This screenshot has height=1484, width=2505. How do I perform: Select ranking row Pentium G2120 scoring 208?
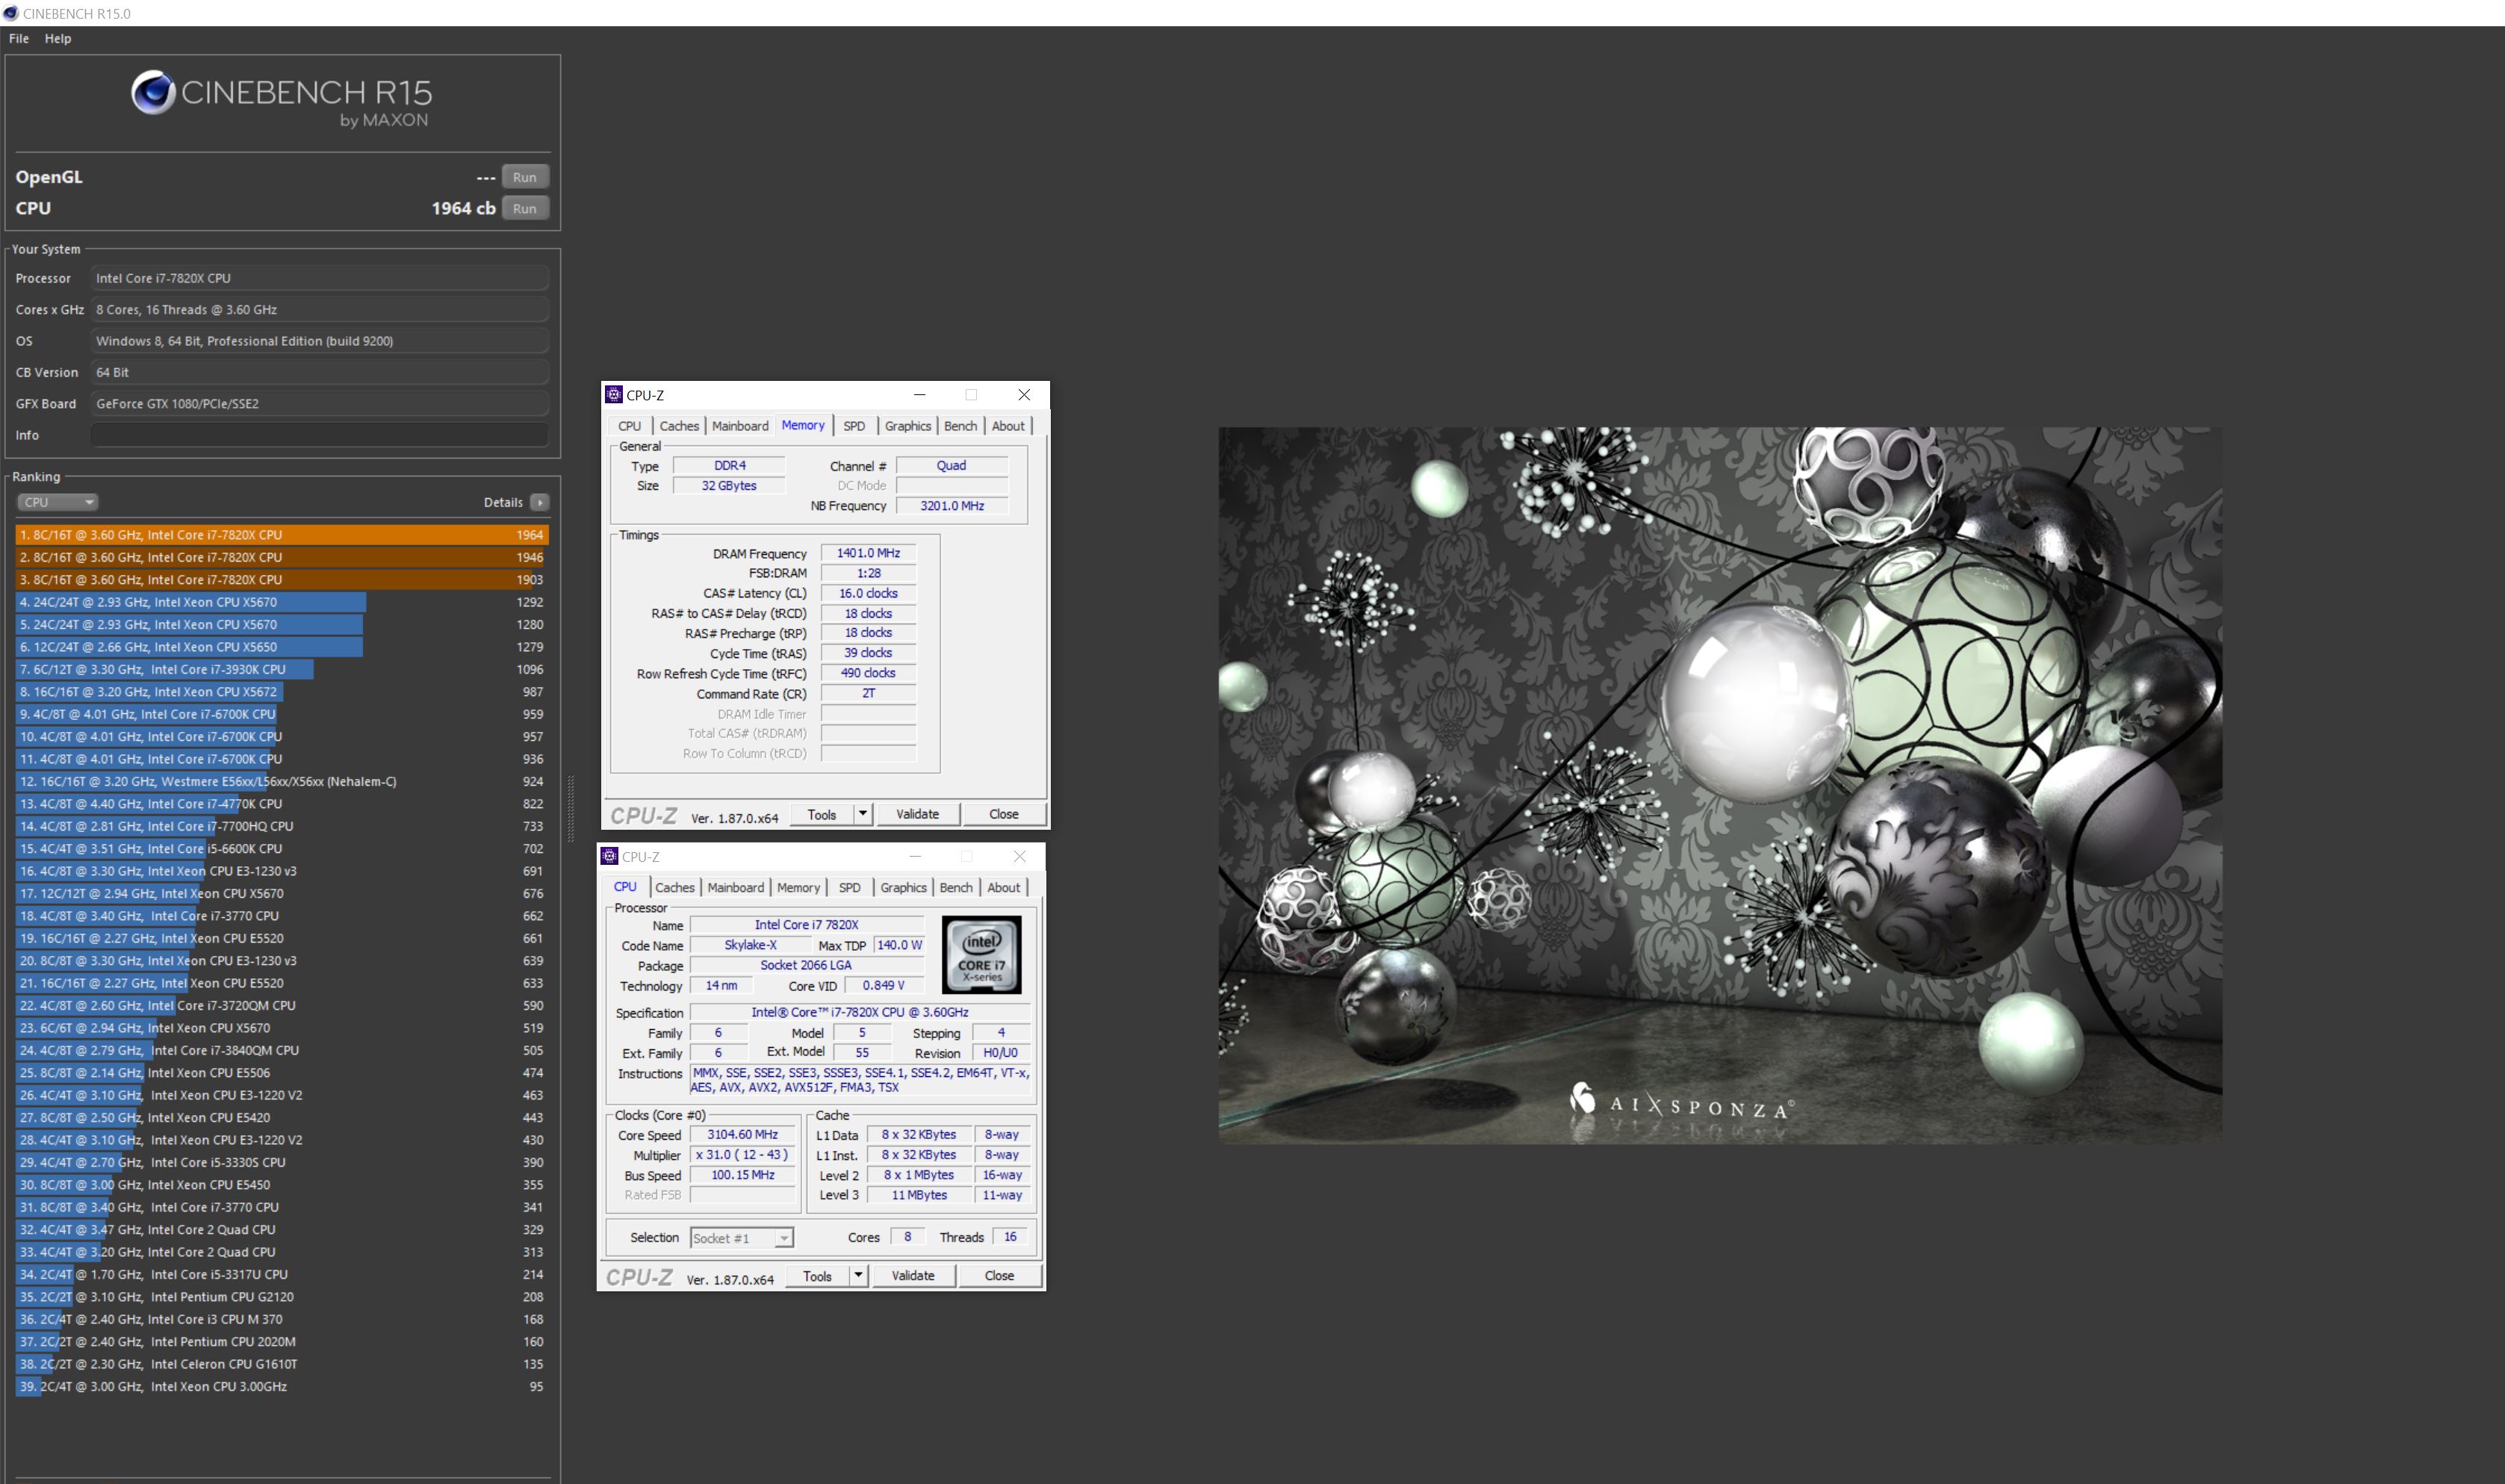[x=282, y=1297]
